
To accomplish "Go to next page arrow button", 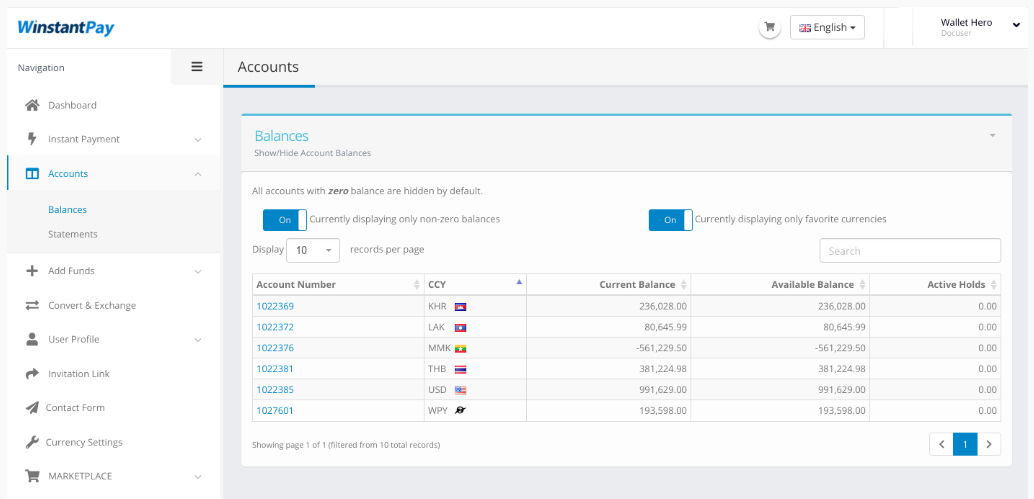I will 988,444.
